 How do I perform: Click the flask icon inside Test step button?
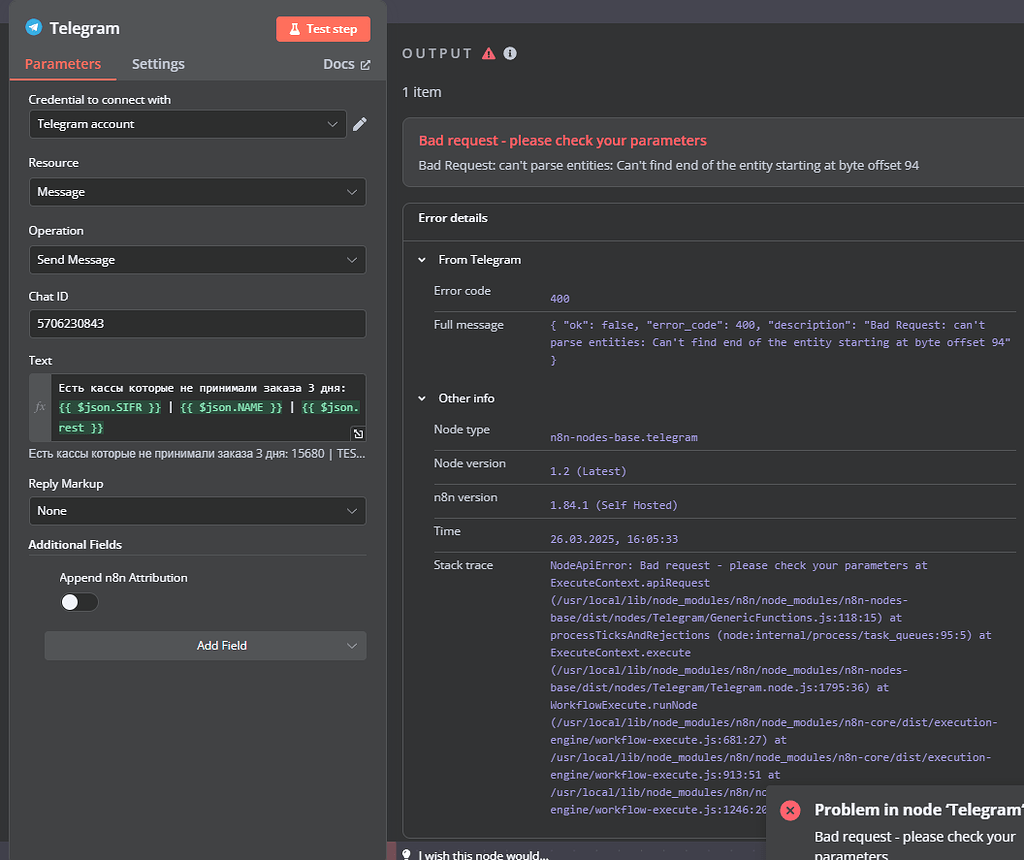coord(292,29)
